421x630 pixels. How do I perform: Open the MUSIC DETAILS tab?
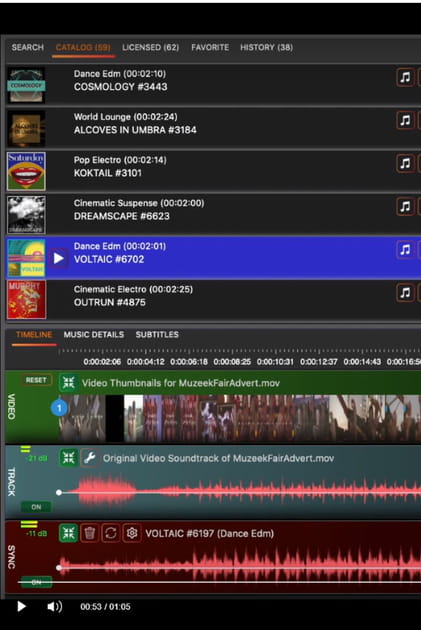coord(94,335)
